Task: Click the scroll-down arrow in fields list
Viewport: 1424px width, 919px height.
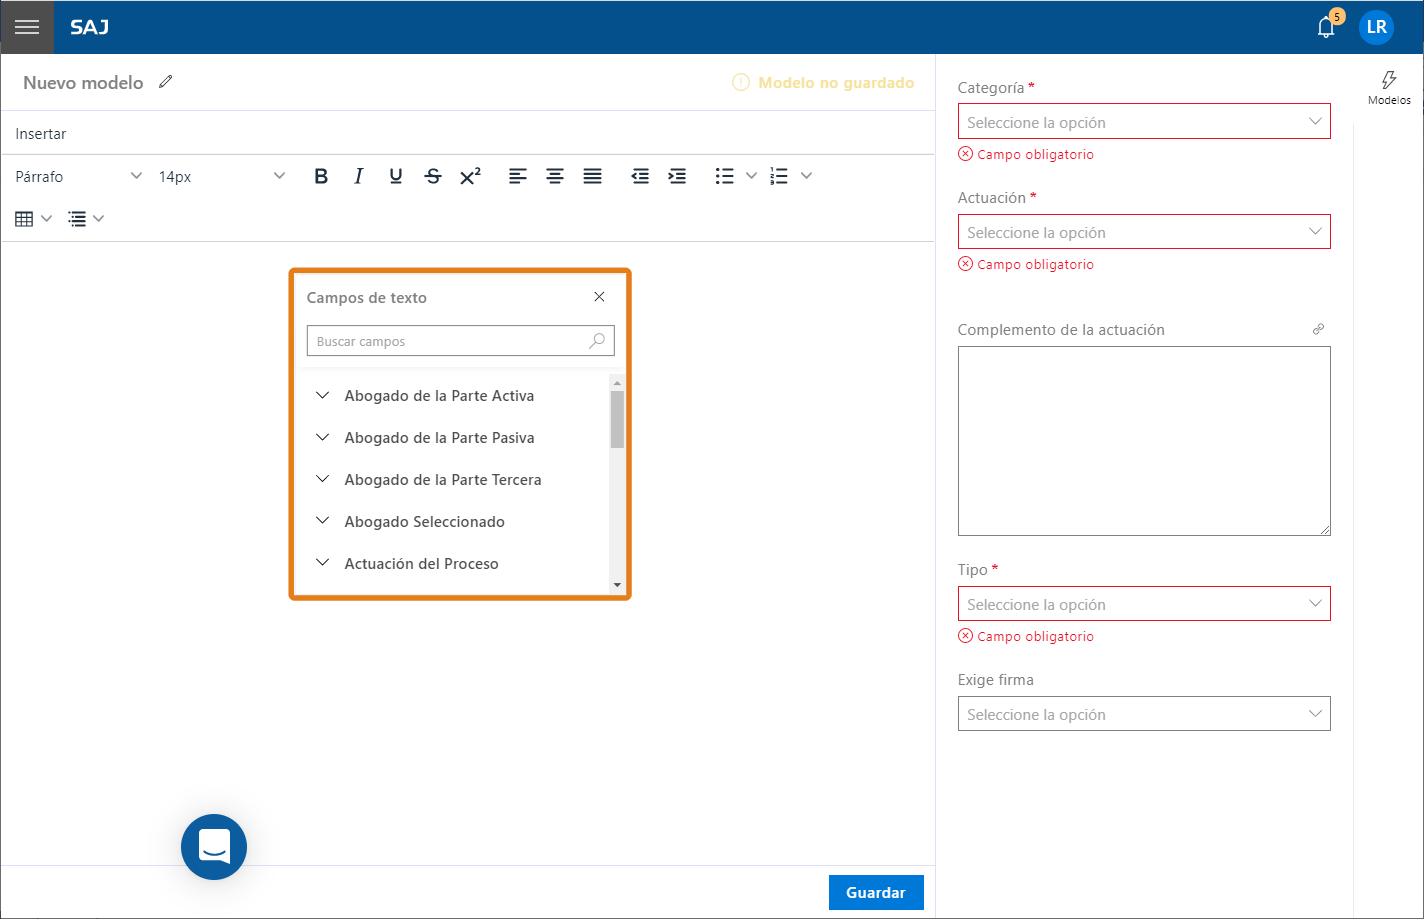Action: [x=617, y=585]
